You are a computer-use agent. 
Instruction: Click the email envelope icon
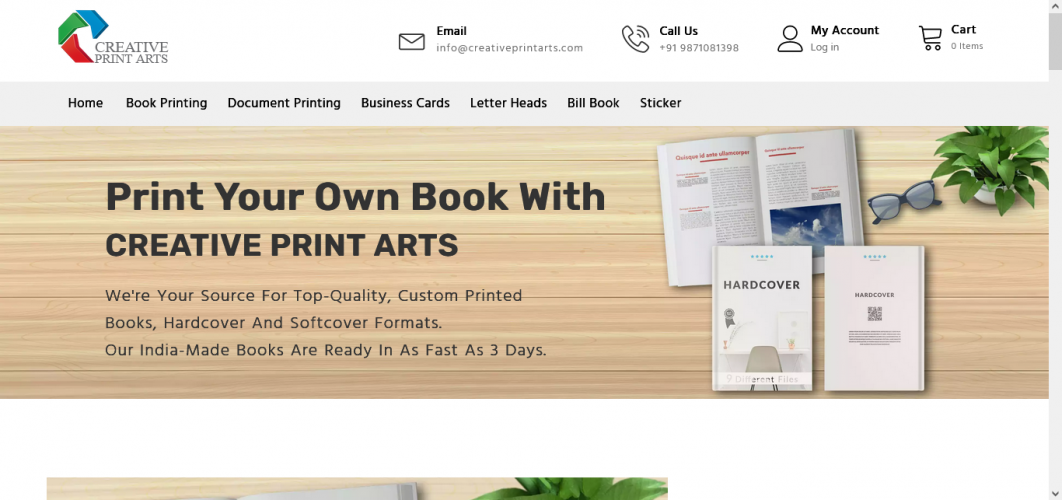[412, 41]
